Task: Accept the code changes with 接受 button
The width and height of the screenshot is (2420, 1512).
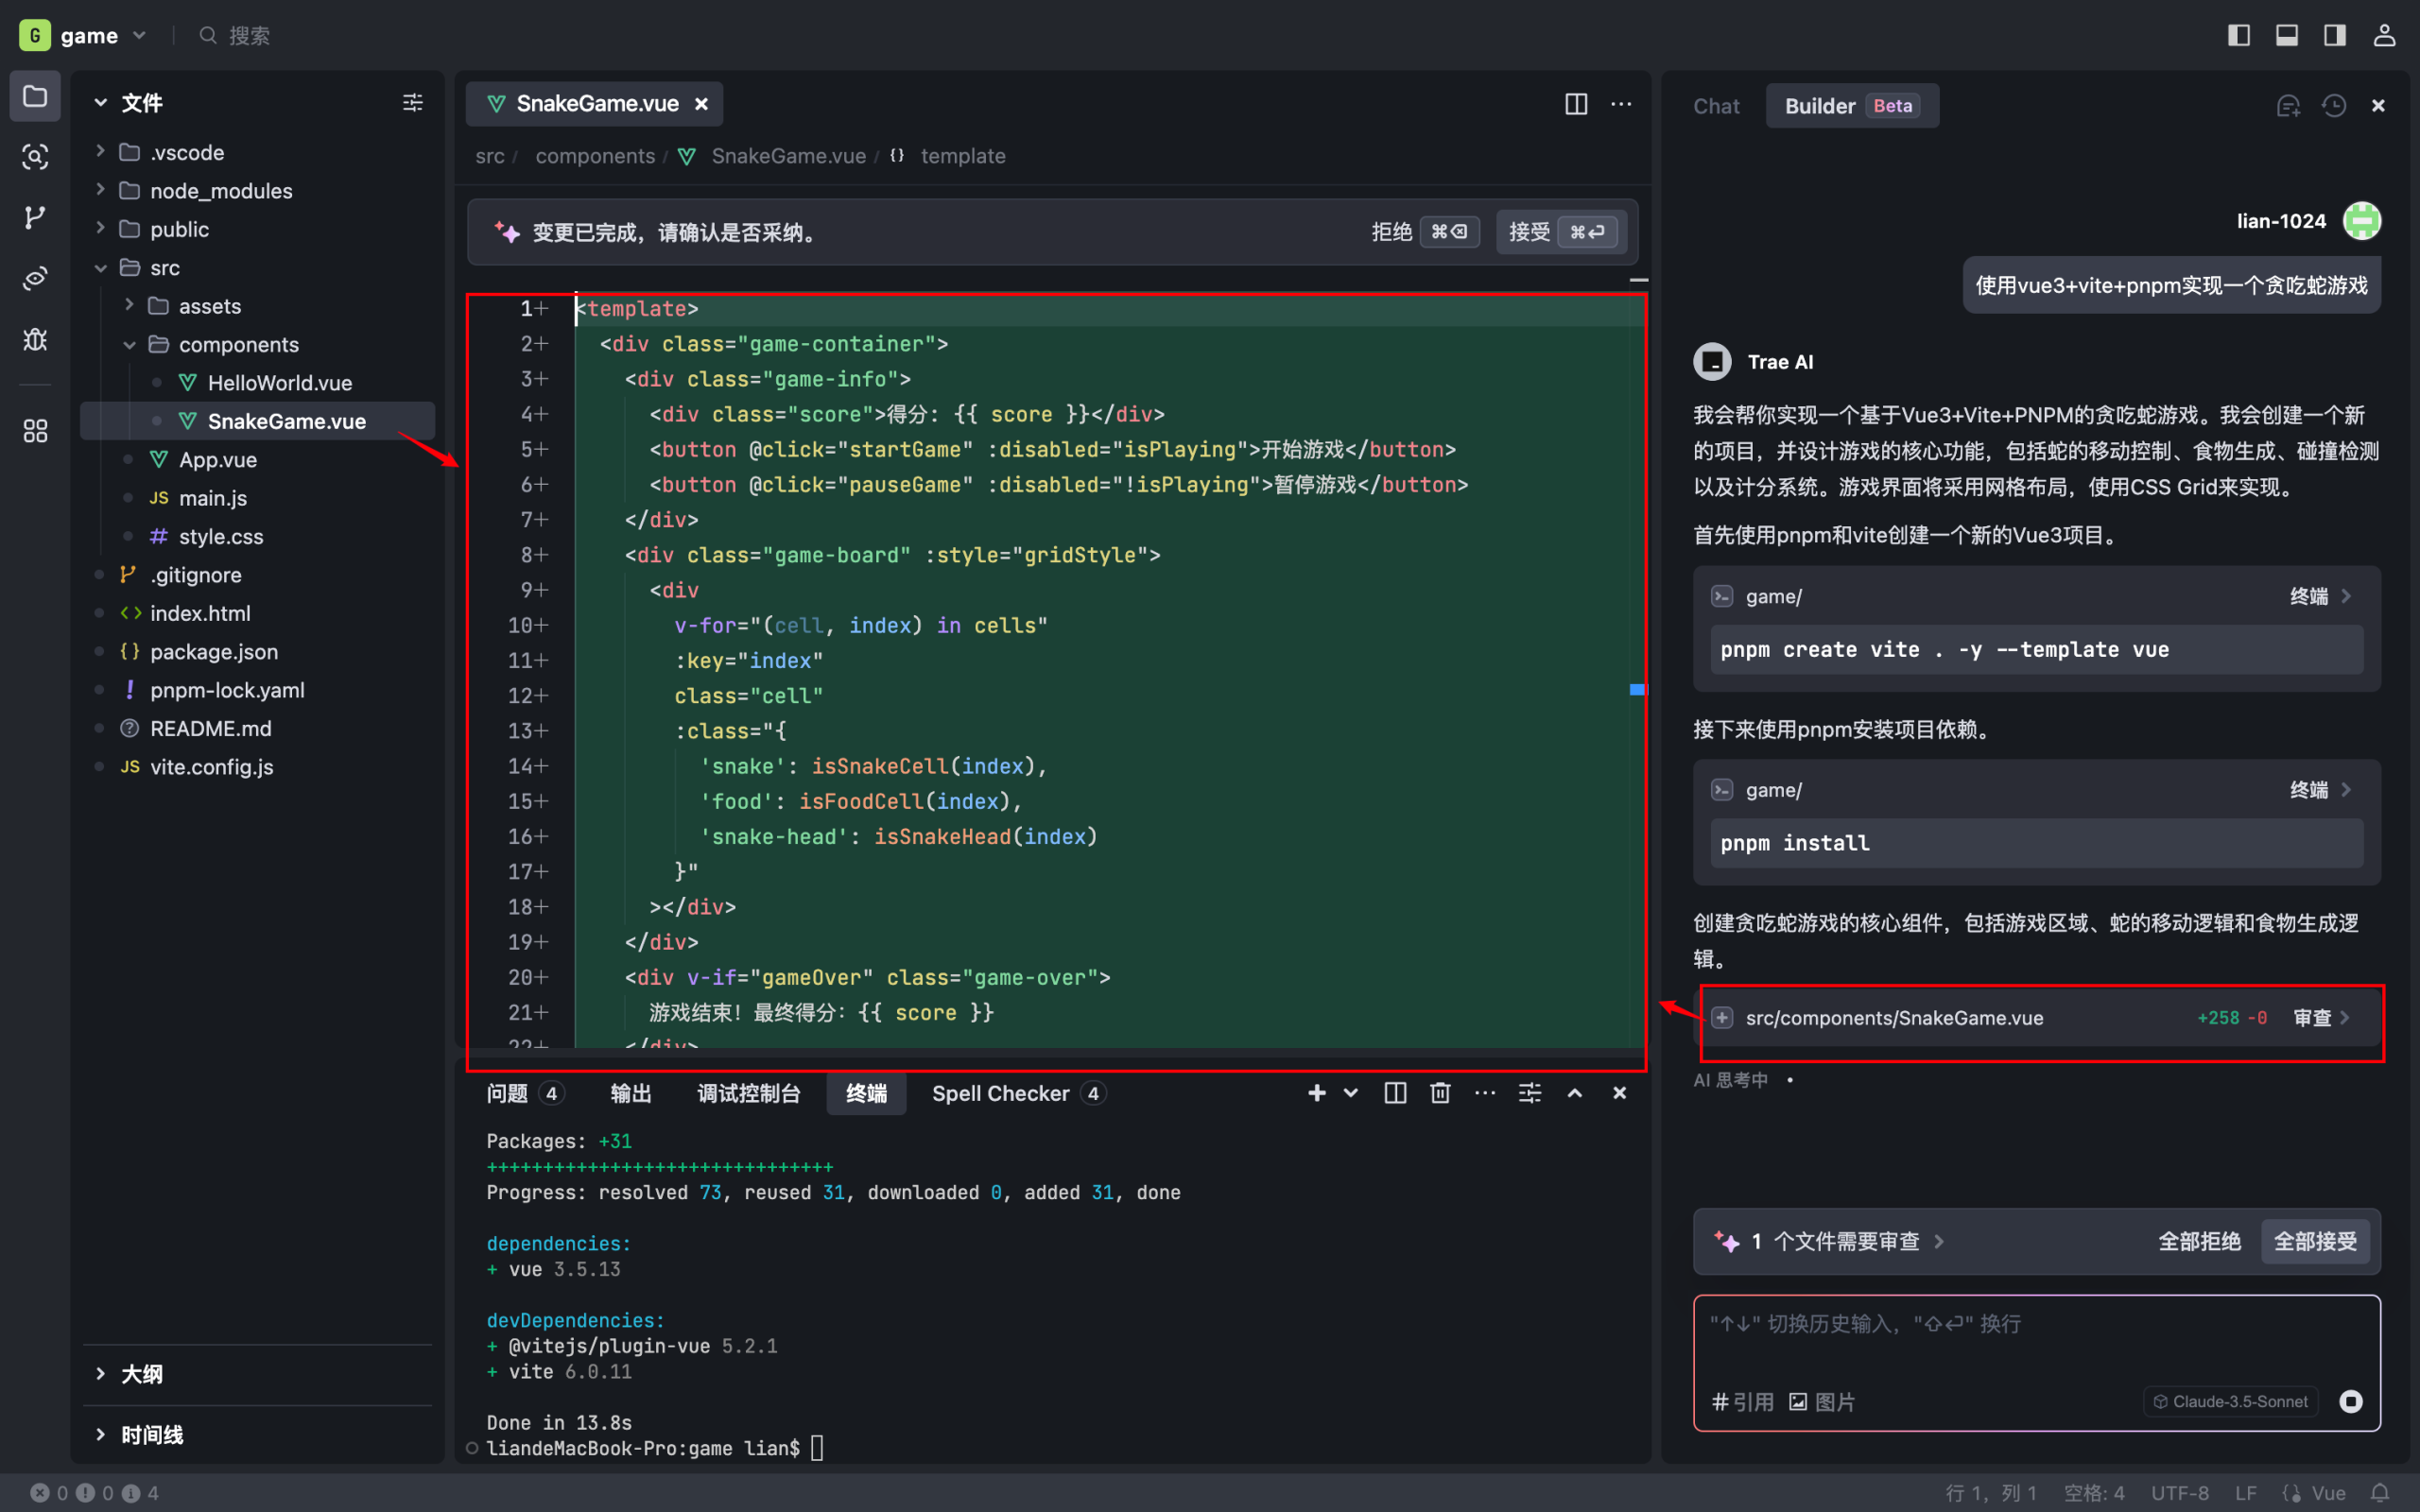Action: tap(1529, 231)
